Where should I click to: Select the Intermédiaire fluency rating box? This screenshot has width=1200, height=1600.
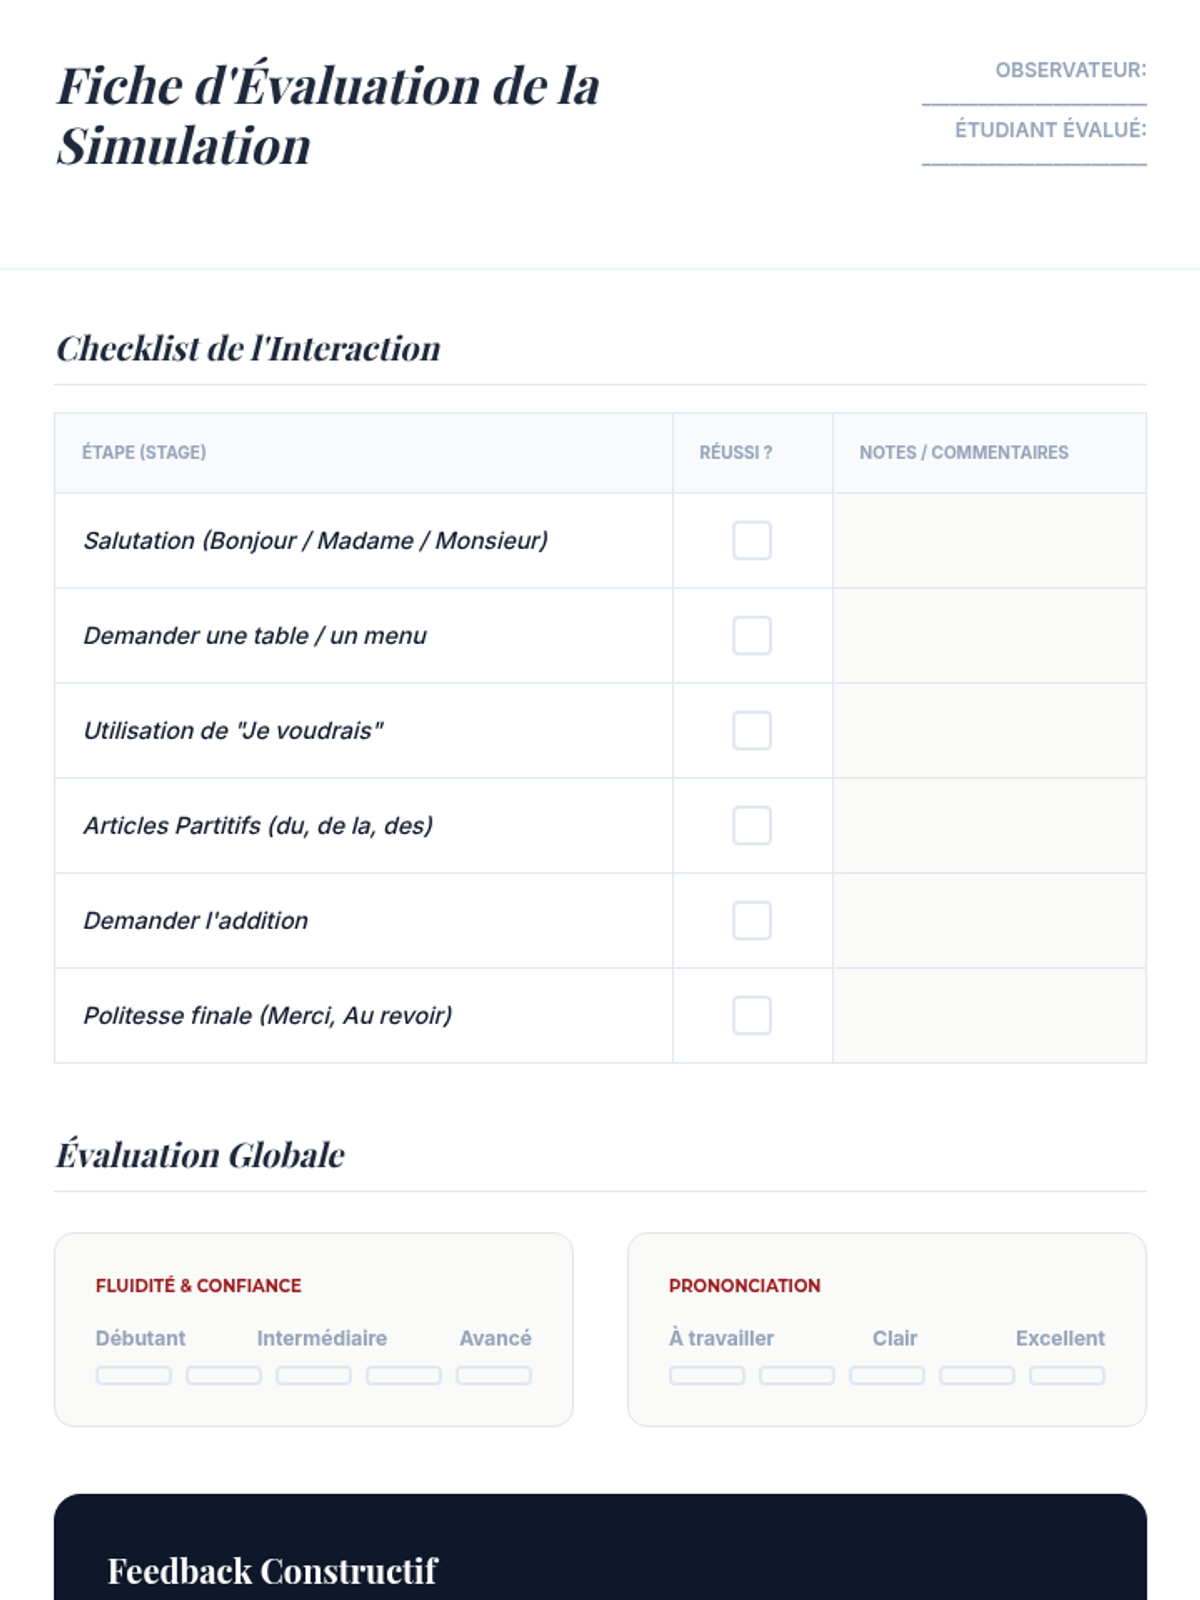tap(314, 1375)
